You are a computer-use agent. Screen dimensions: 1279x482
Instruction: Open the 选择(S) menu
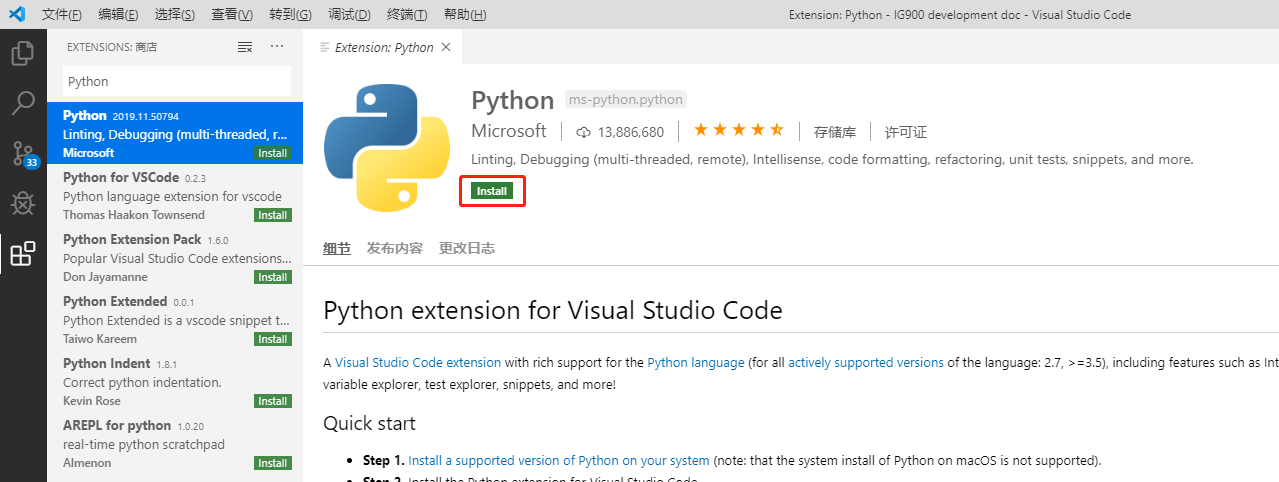(175, 14)
